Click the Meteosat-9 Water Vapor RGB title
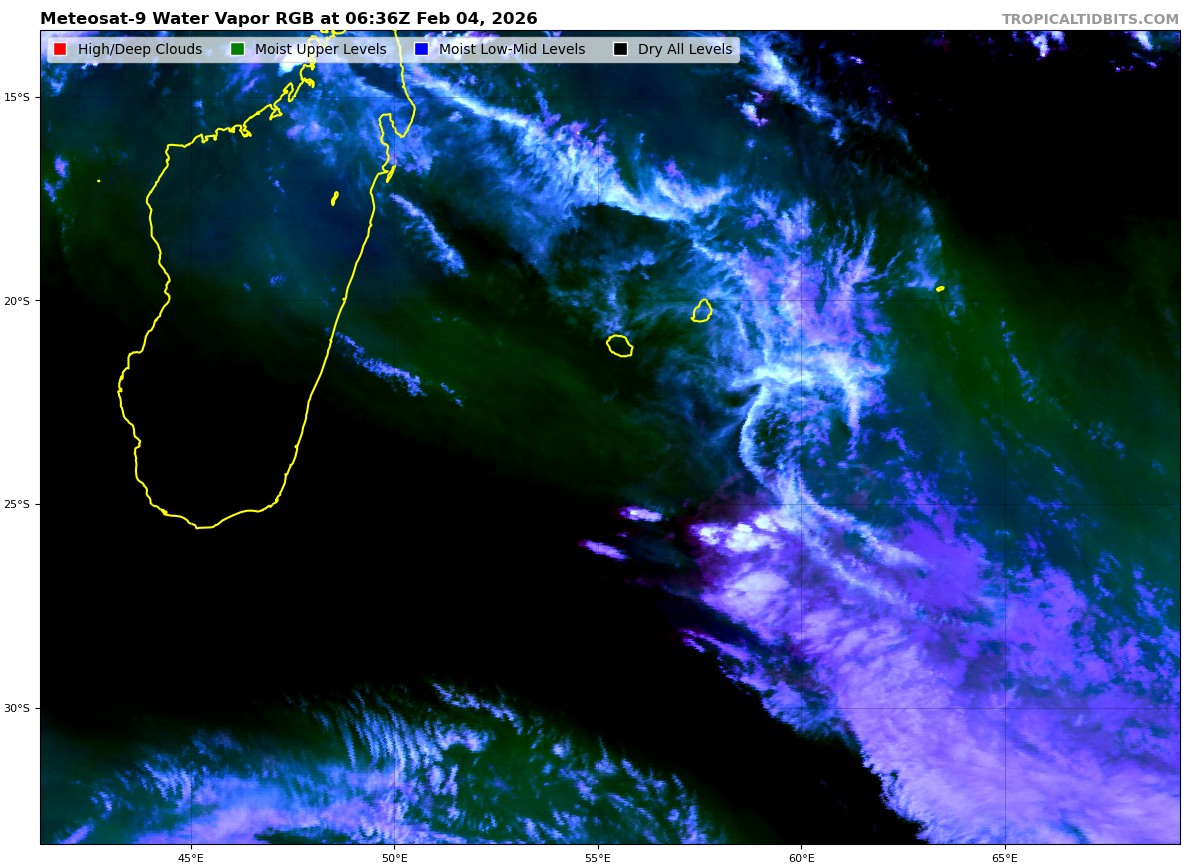Screen dimensions: 1200x867 288,19
